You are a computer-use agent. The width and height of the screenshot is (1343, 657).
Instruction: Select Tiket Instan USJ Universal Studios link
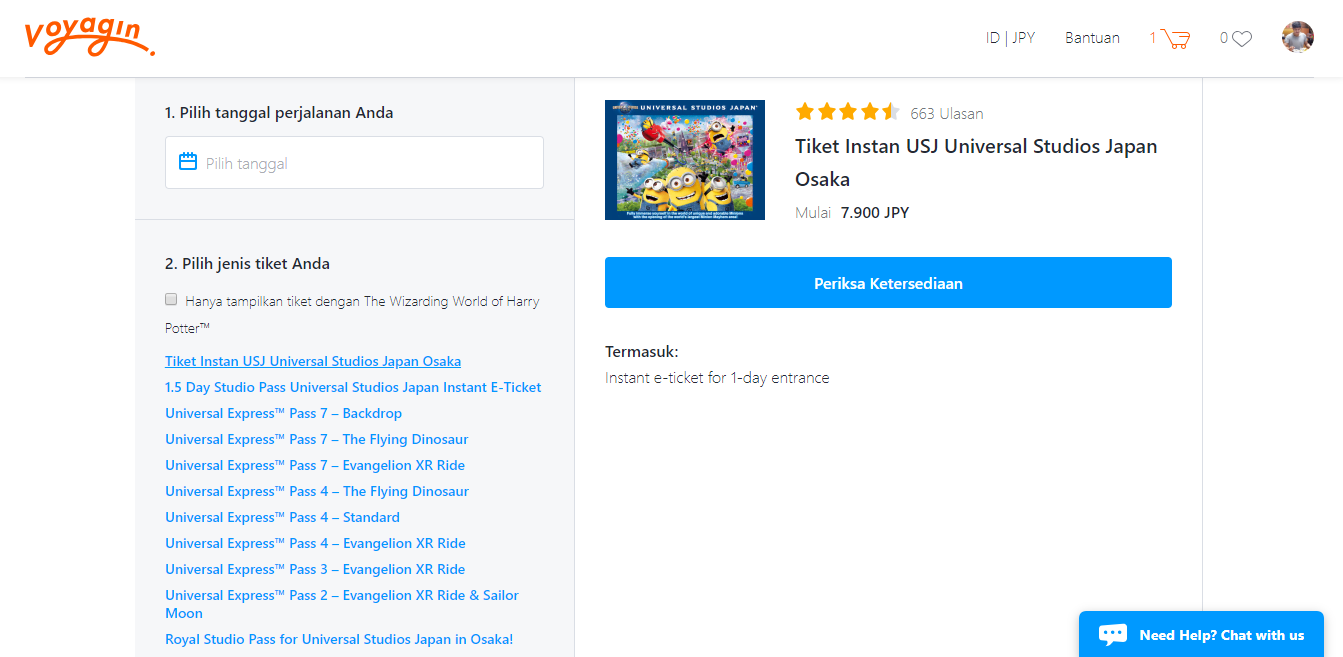313,361
